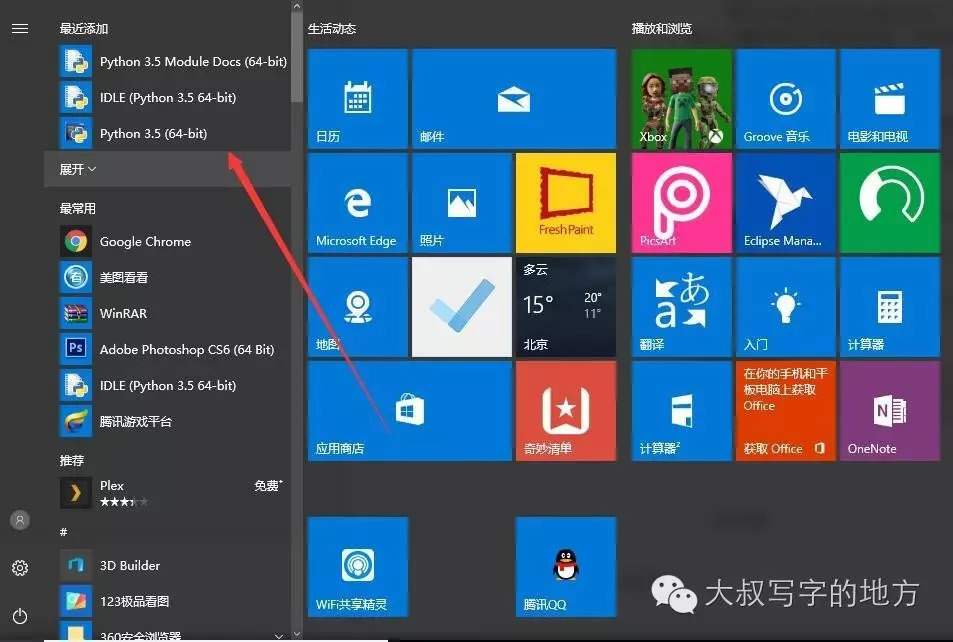
Task: Open the OneNote tile
Action: point(890,411)
